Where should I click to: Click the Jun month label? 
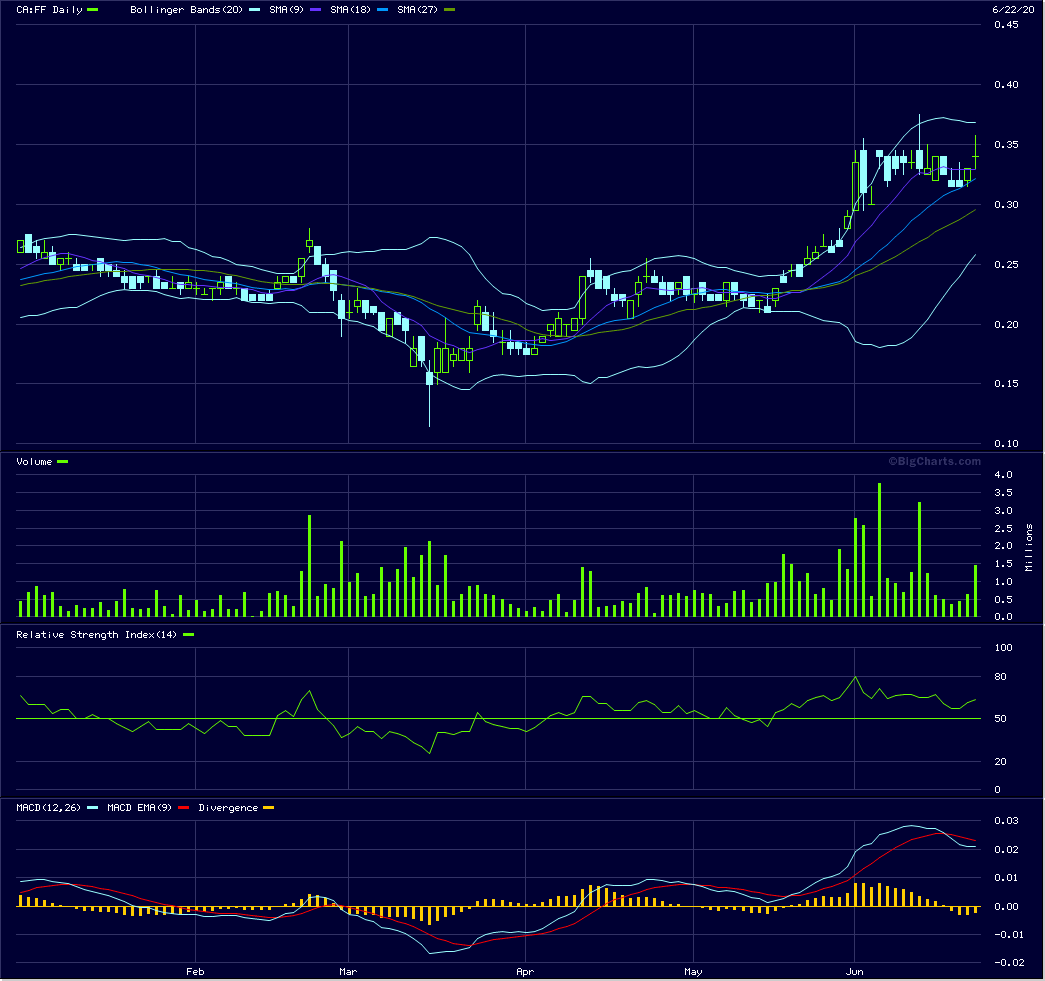[x=854, y=972]
